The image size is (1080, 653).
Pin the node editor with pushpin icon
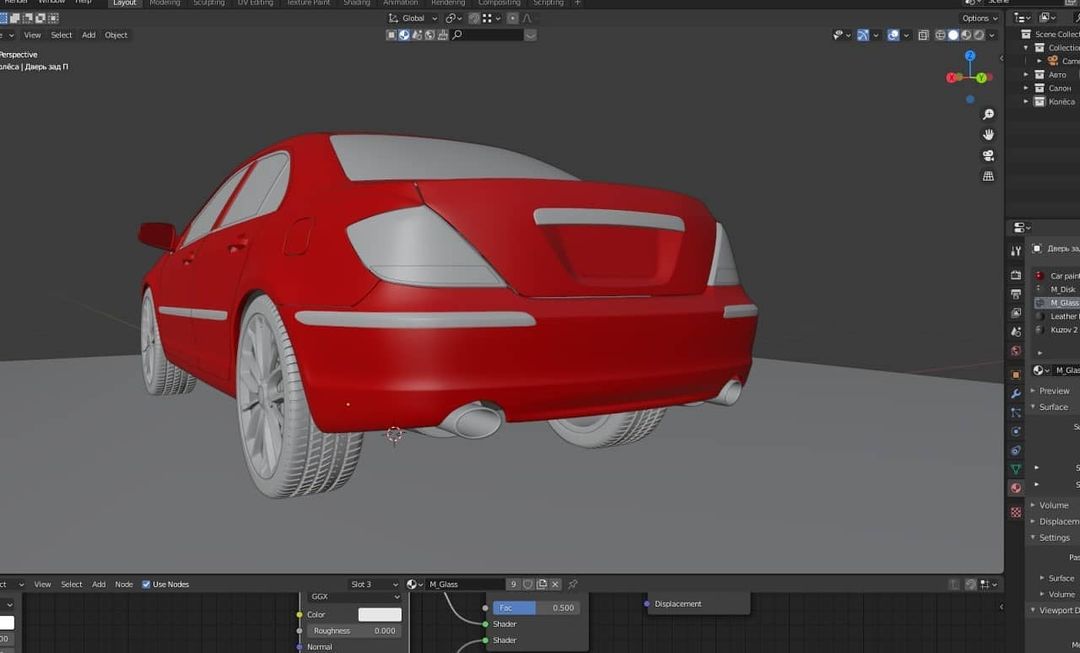[x=572, y=584]
